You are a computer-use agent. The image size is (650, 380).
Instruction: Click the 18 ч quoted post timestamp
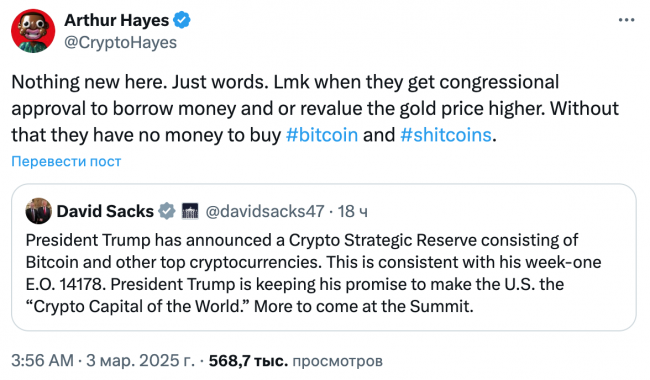pos(352,212)
